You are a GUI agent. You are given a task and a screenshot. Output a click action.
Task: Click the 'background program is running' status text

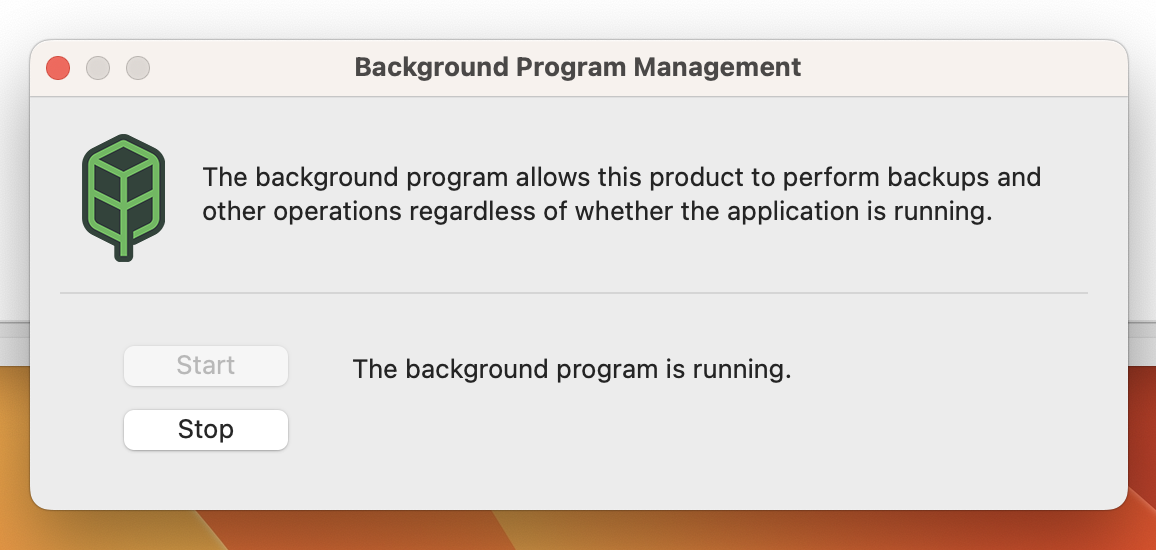[x=571, y=369]
